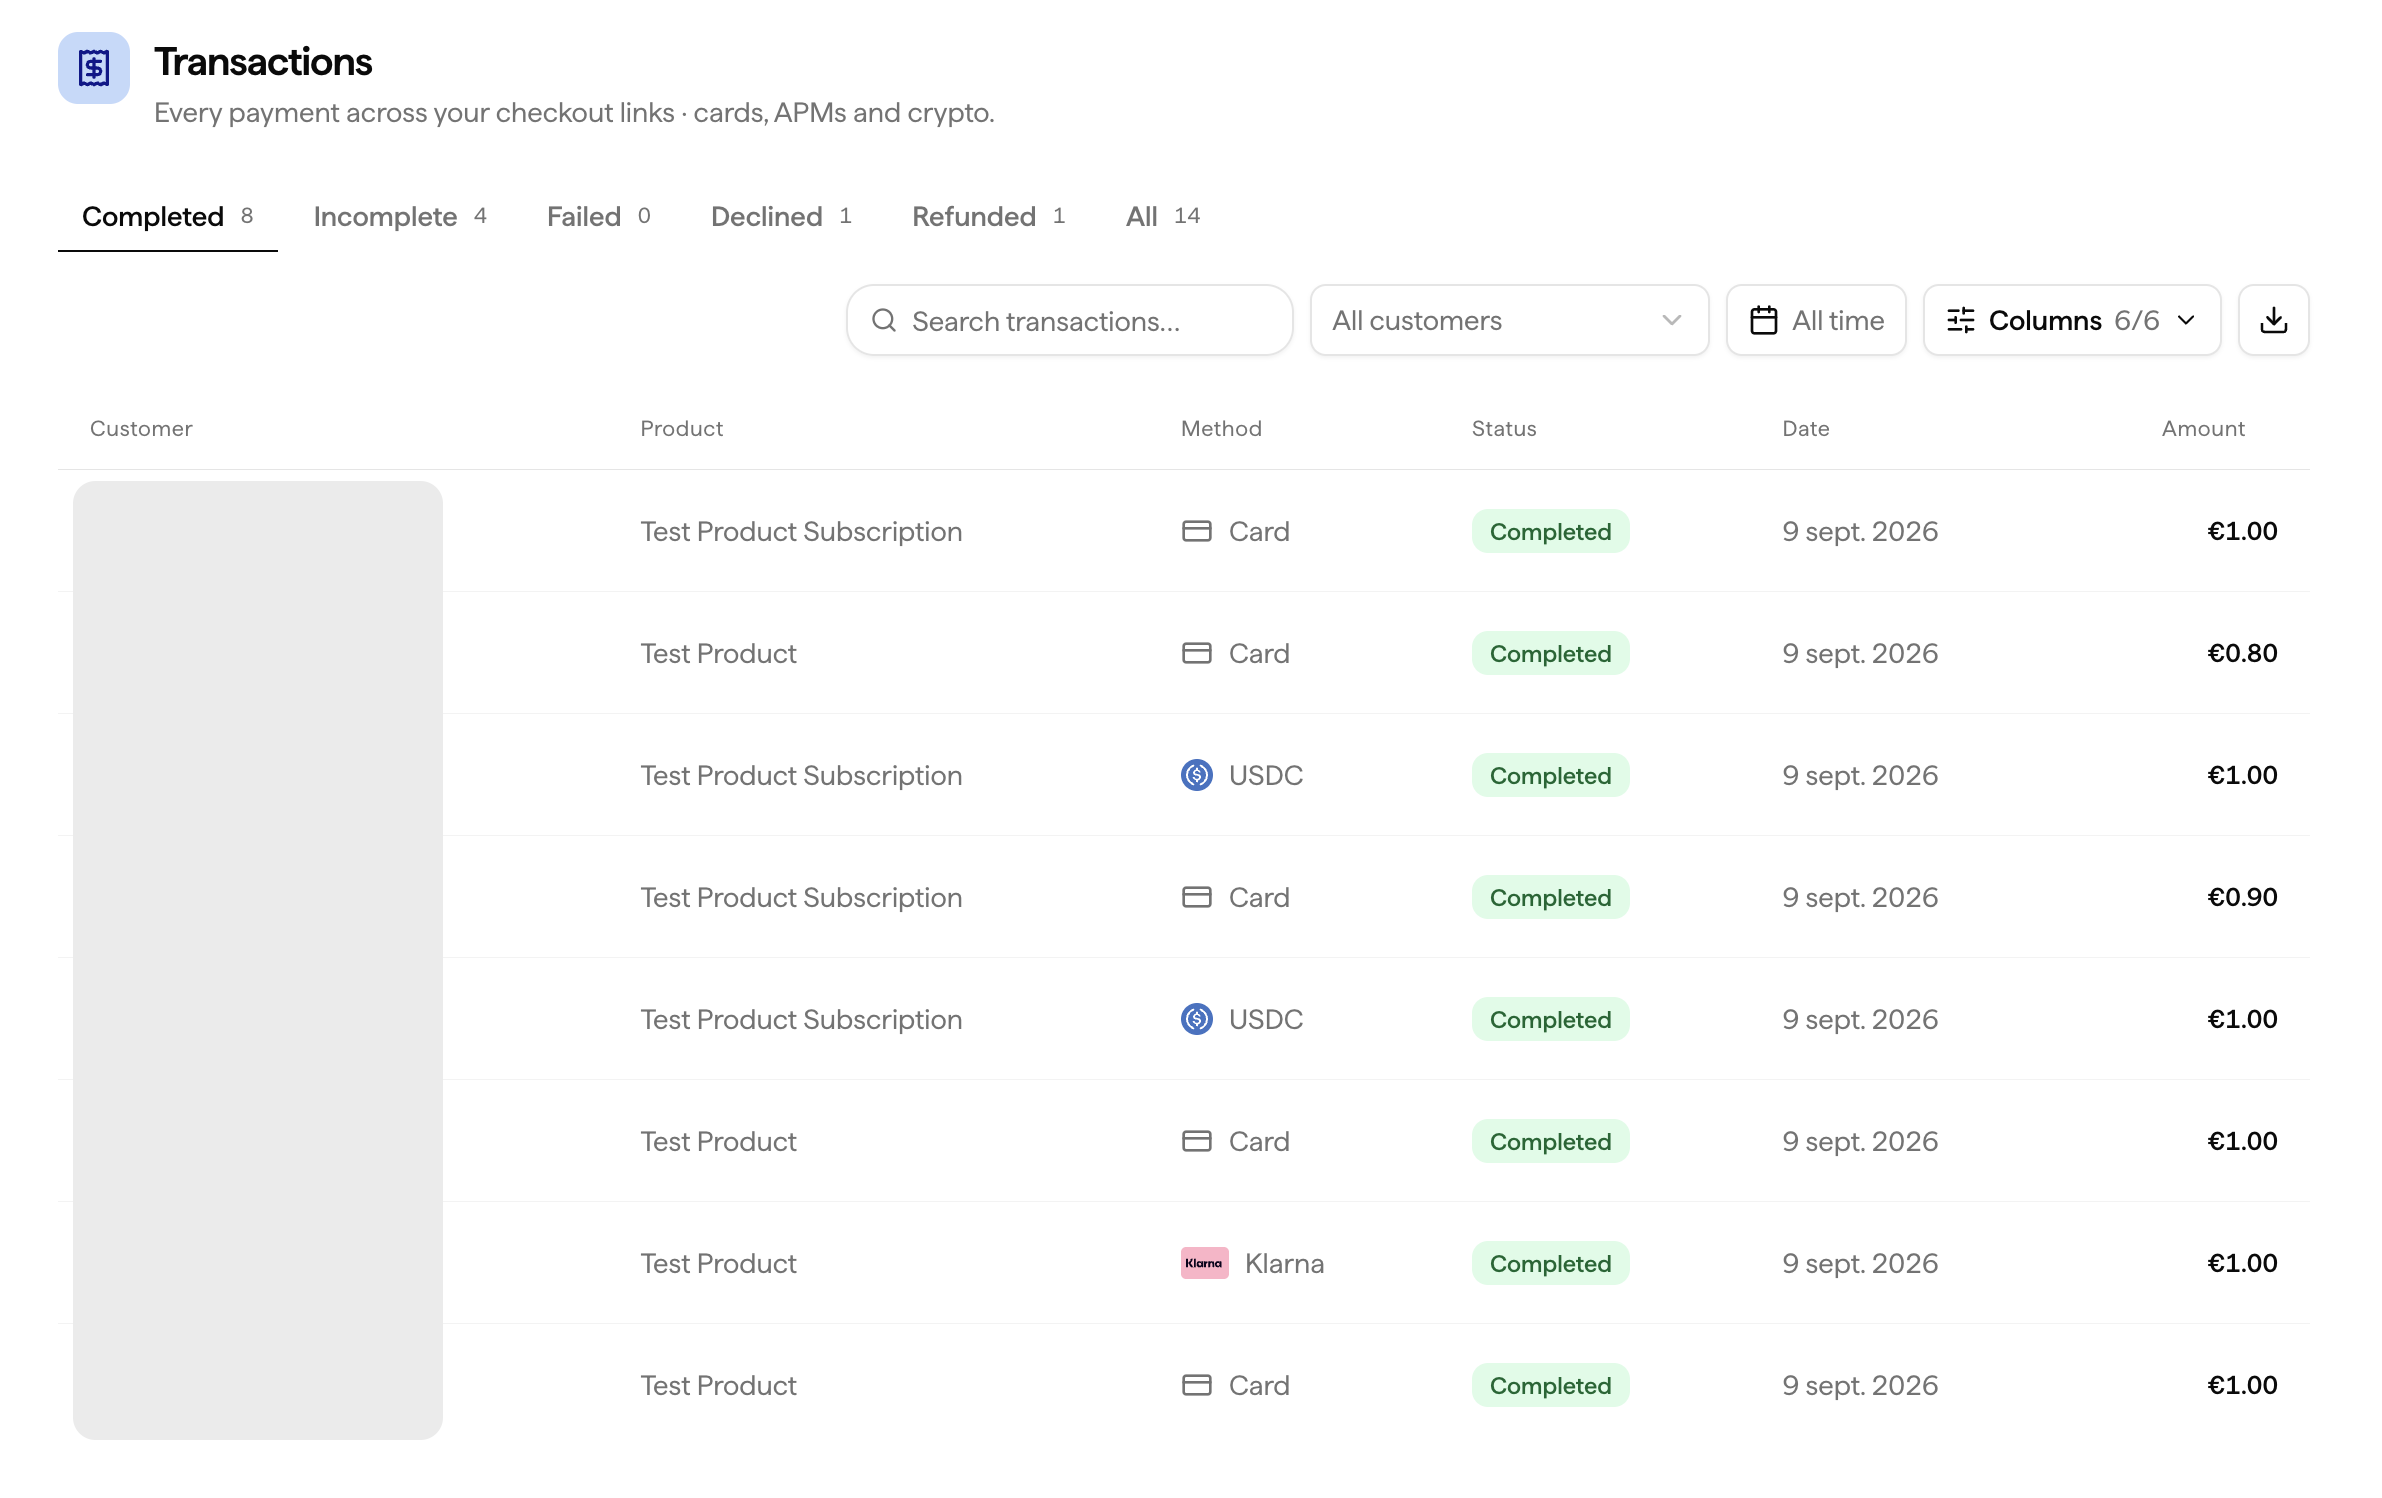Click the €0.80 amount

point(2242,653)
